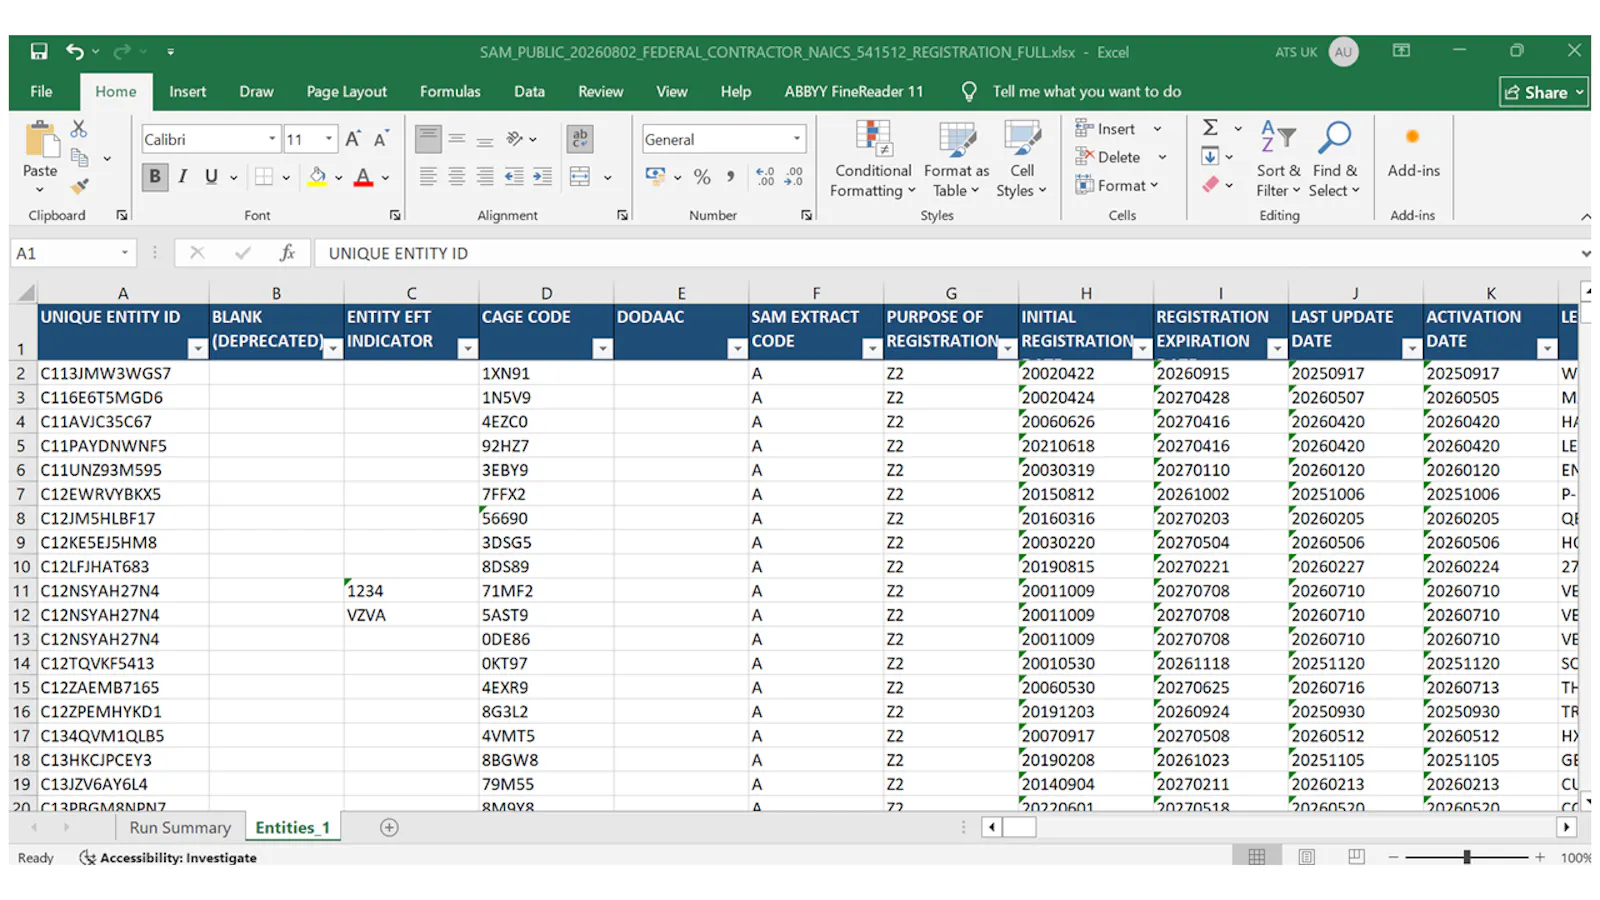The width and height of the screenshot is (1600, 900).
Task: Open filter dropdown for DODAAC column
Action: (x=737, y=348)
